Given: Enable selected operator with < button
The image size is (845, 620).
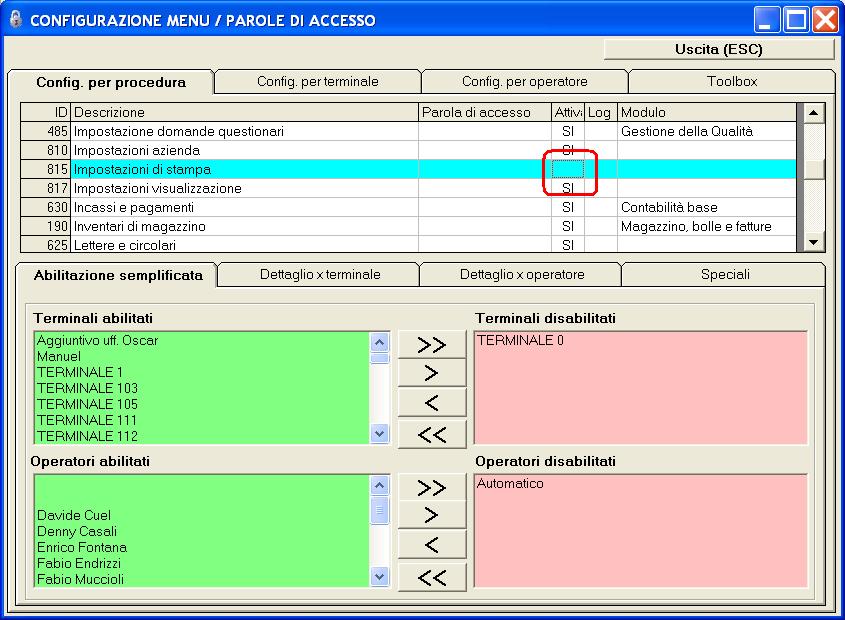Looking at the screenshot, I should 432,545.
